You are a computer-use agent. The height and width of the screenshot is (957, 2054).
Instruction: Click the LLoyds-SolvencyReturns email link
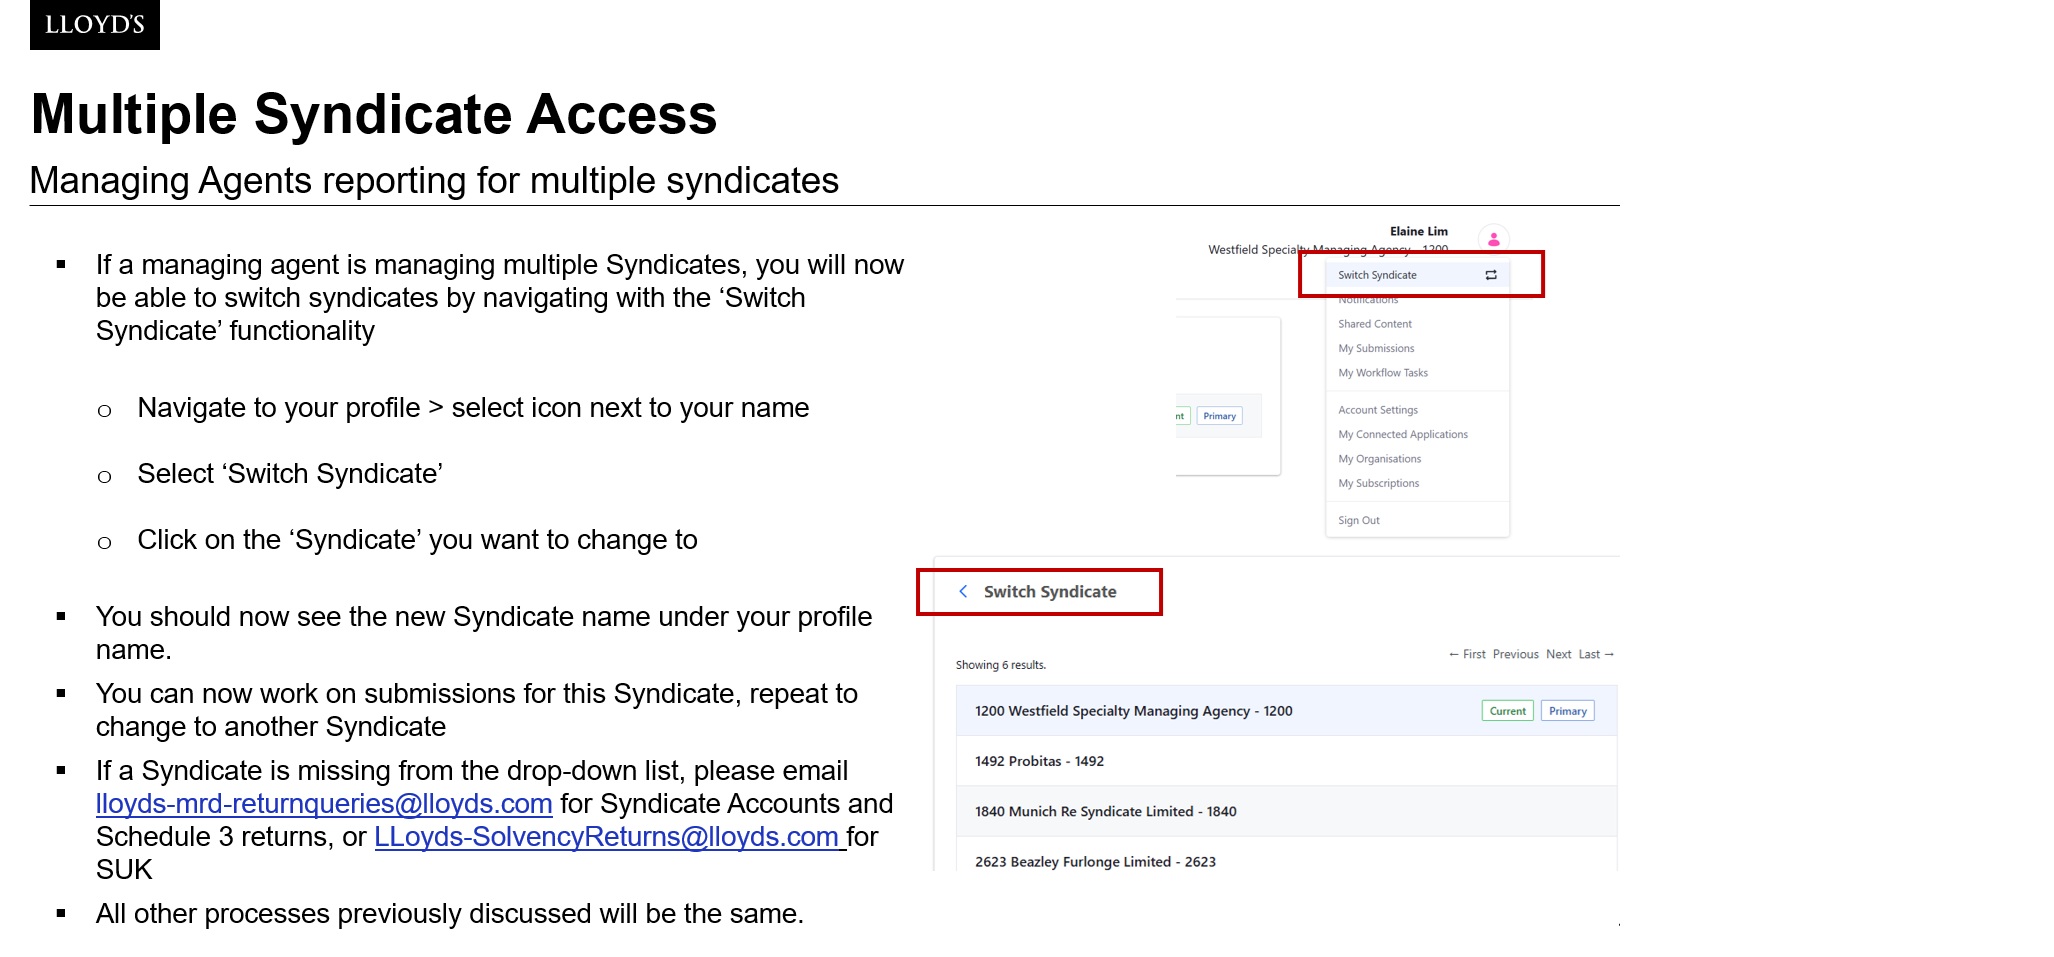click(607, 837)
